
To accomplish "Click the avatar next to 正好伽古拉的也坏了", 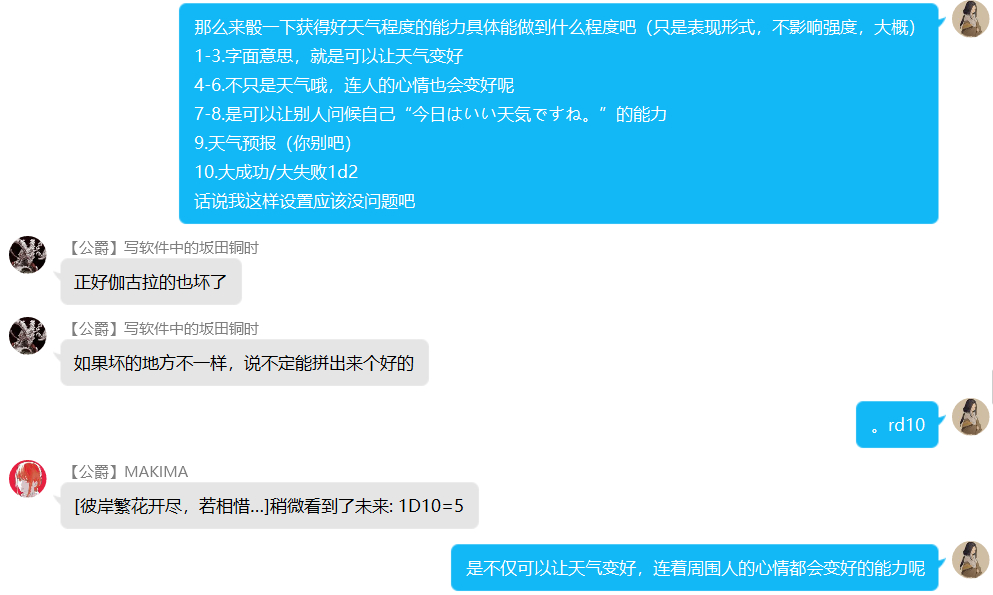I will point(28,254).
